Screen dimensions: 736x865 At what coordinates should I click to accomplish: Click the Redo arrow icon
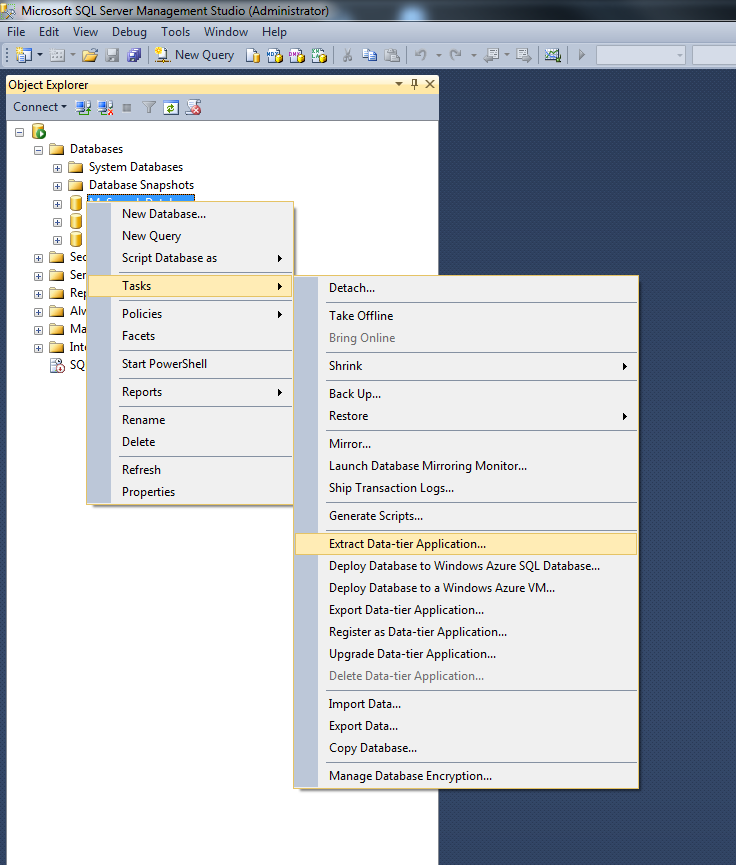tap(456, 55)
